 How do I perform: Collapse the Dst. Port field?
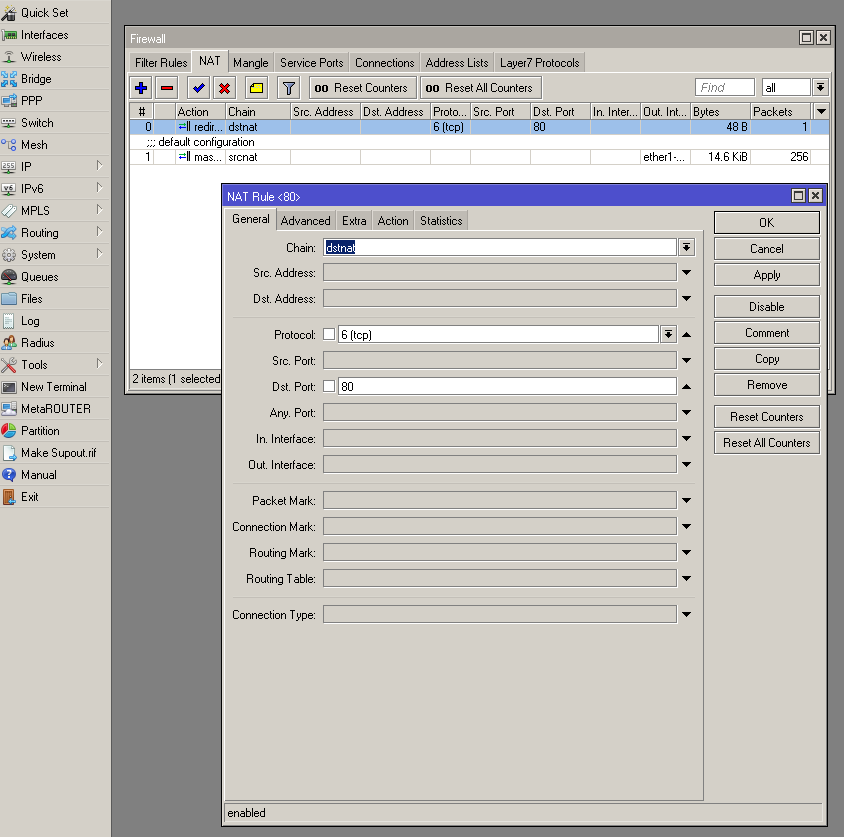(686, 386)
